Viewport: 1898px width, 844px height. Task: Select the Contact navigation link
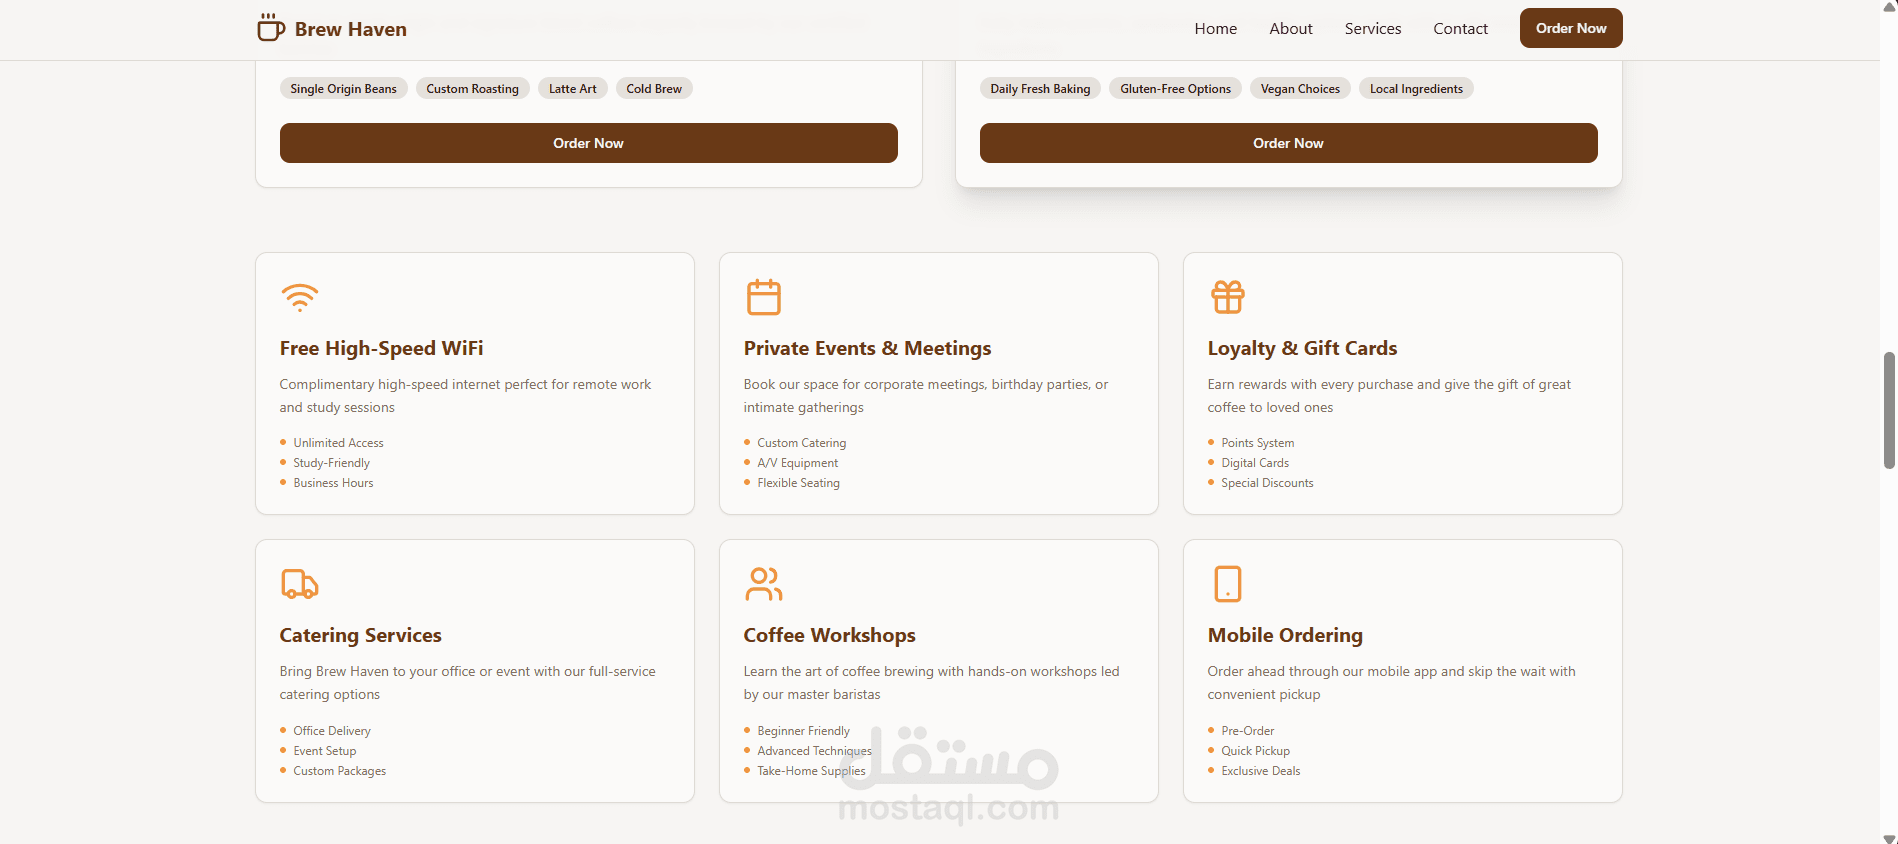coord(1460,29)
